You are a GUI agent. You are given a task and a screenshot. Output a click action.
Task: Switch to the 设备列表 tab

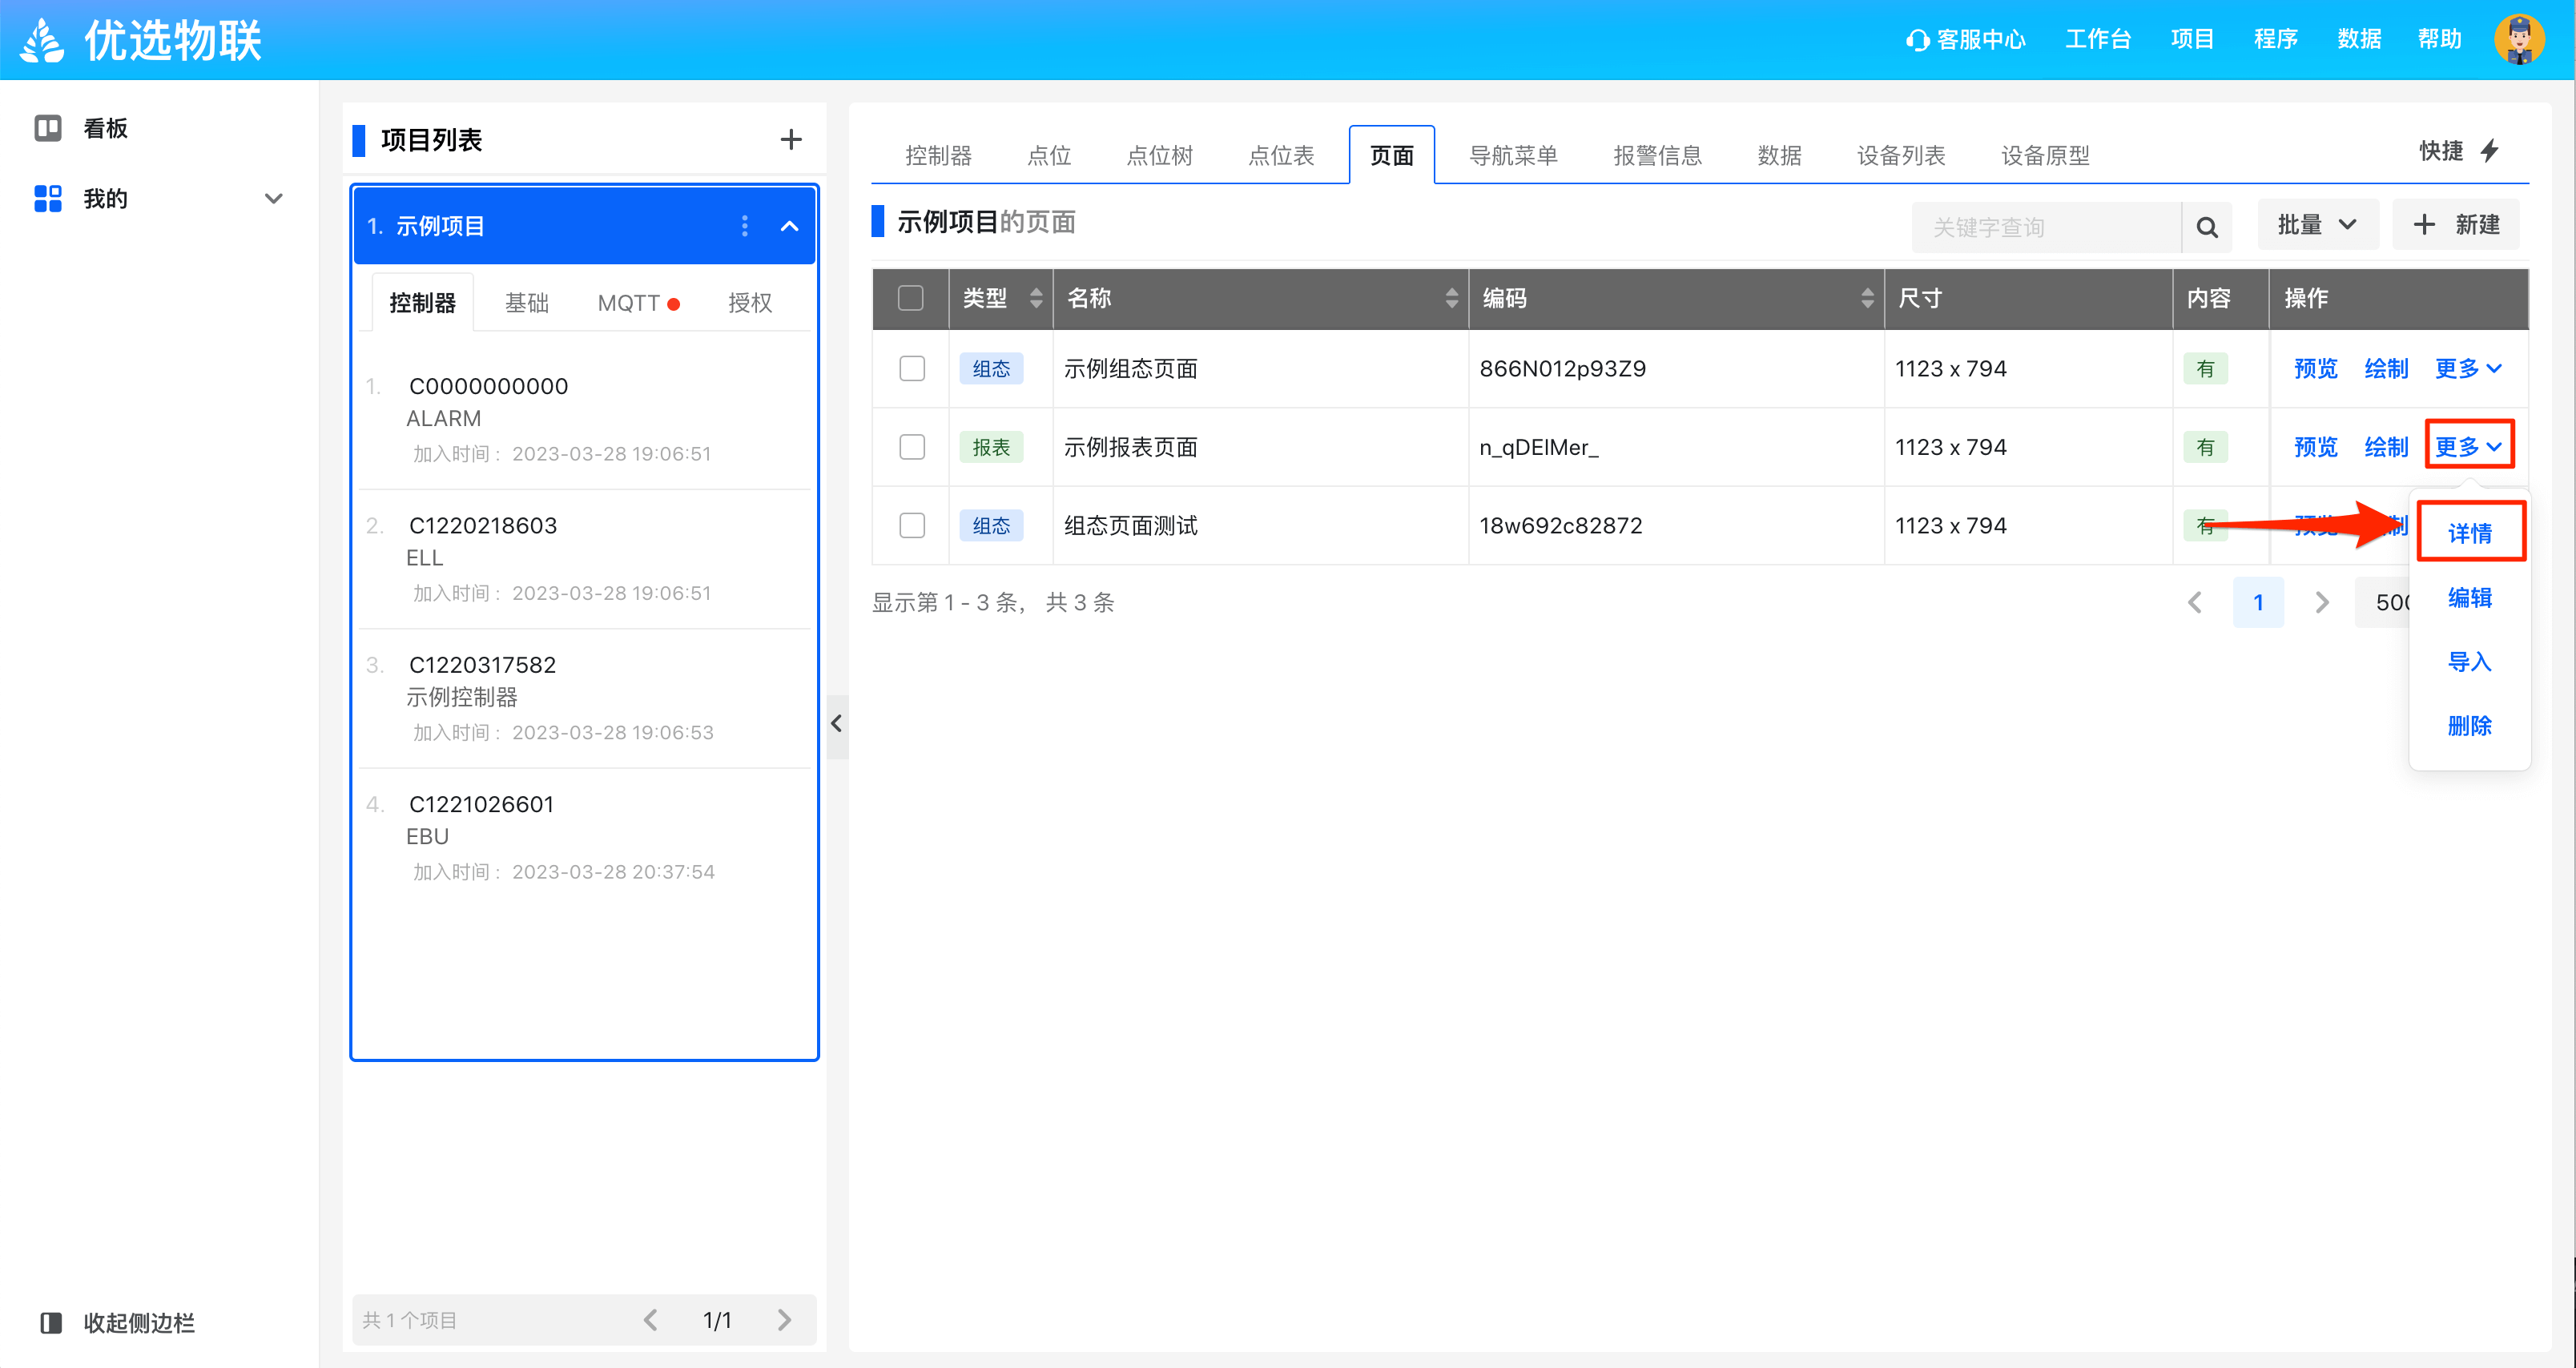[x=1901, y=155]
